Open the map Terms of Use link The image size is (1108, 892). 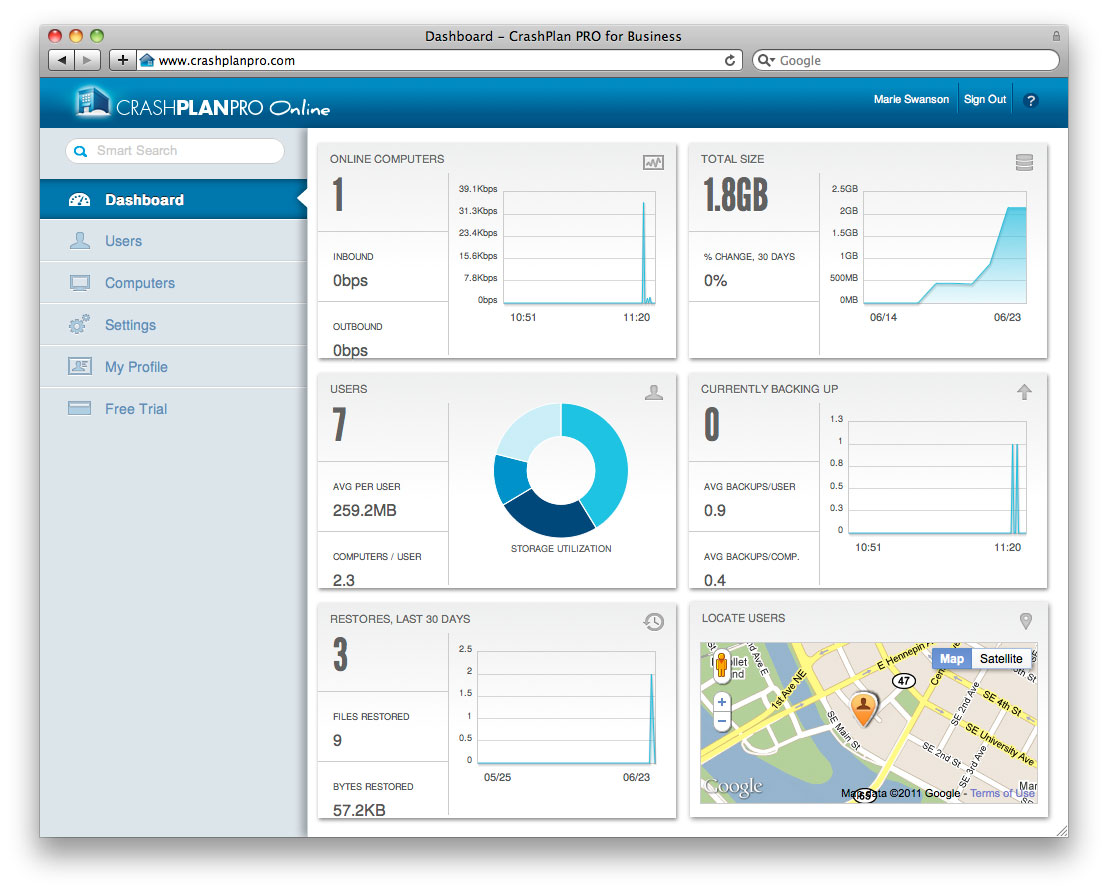pos(1002,793)
